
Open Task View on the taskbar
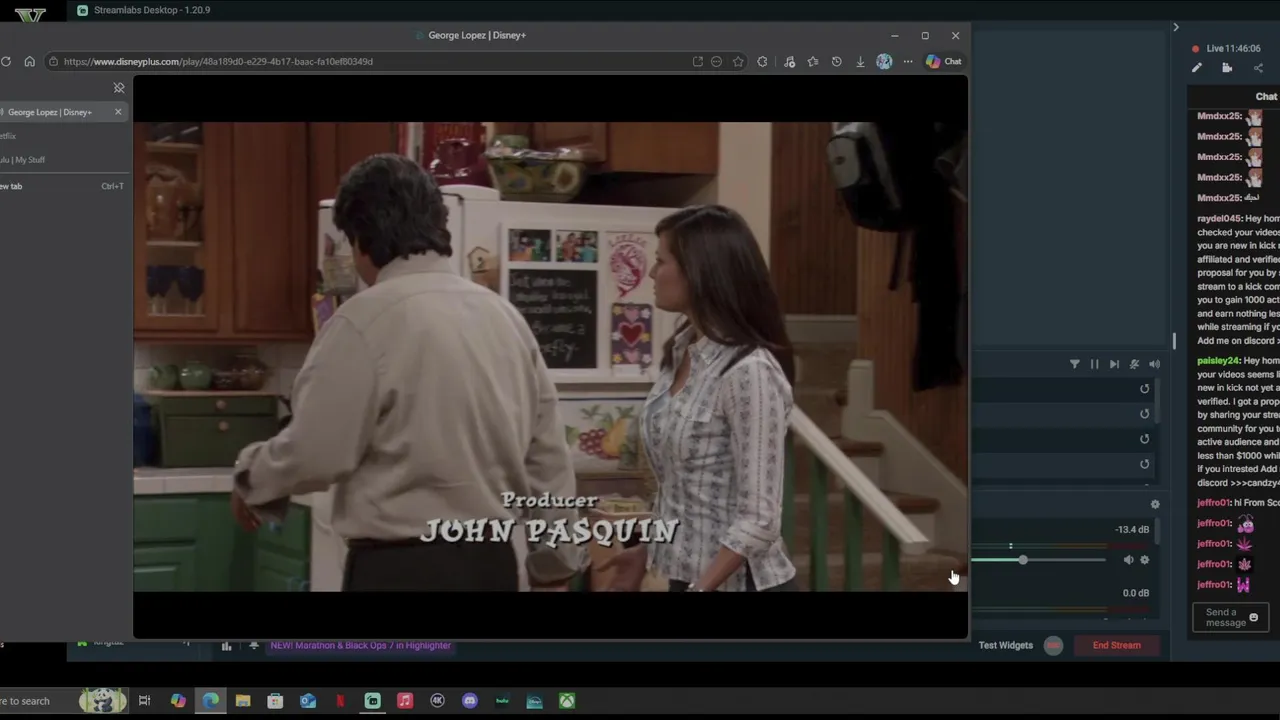[x=144, y=701]
